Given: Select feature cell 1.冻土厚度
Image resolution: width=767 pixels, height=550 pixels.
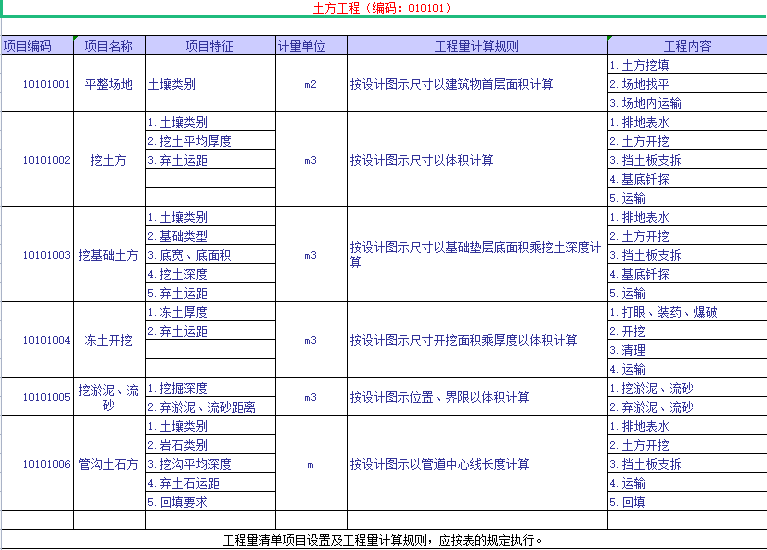Looking at the screenshot, I should (x=210, y=312).
